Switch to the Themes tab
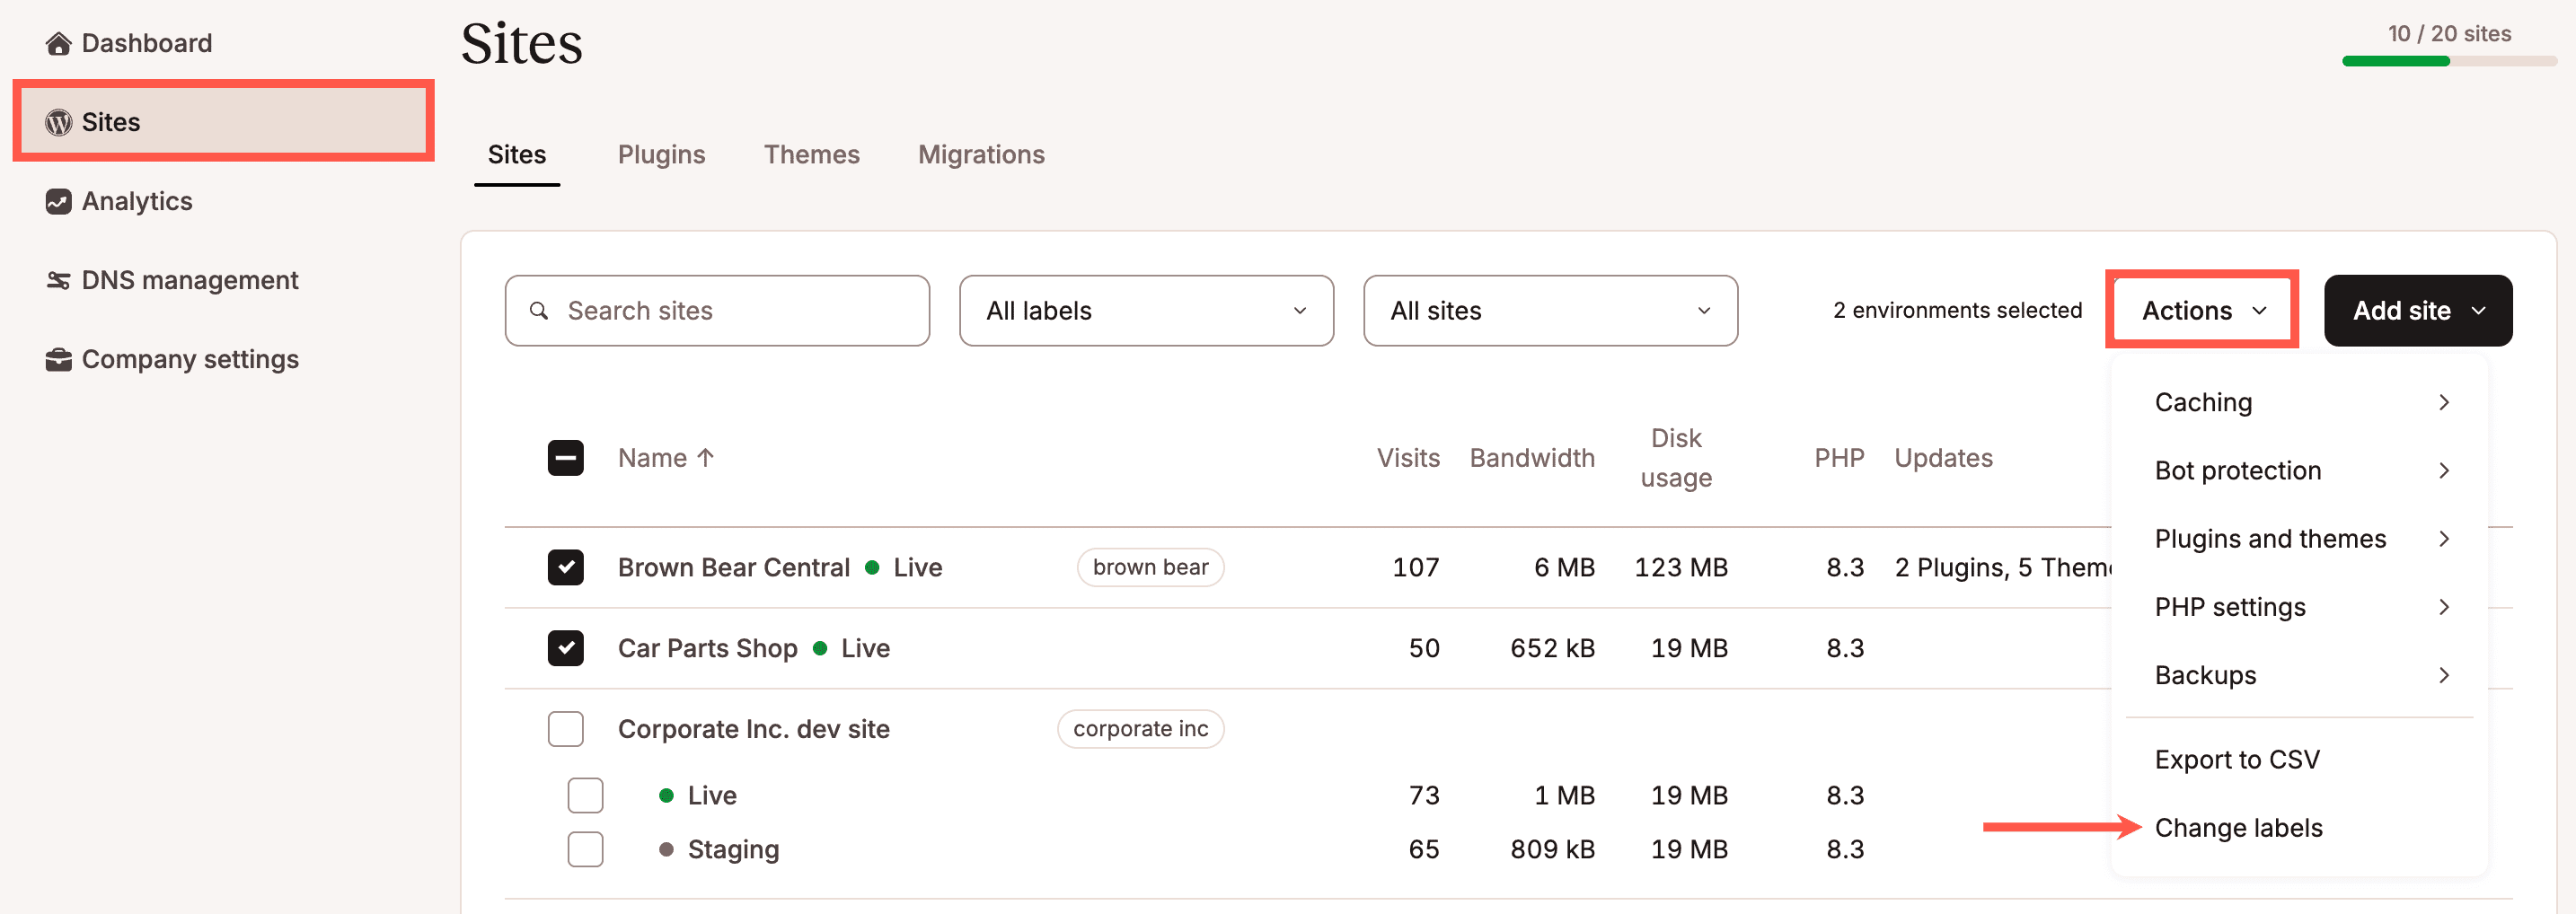The width and height of the screenshot is (2576, 914). (811, 154)
